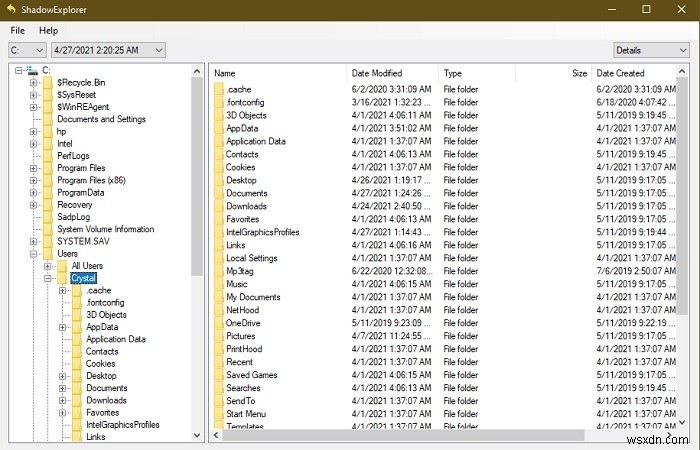The height and width of the screenshot is (450, 700).
Task: Sort by the Date Modified column header
Action: point(392,73)
